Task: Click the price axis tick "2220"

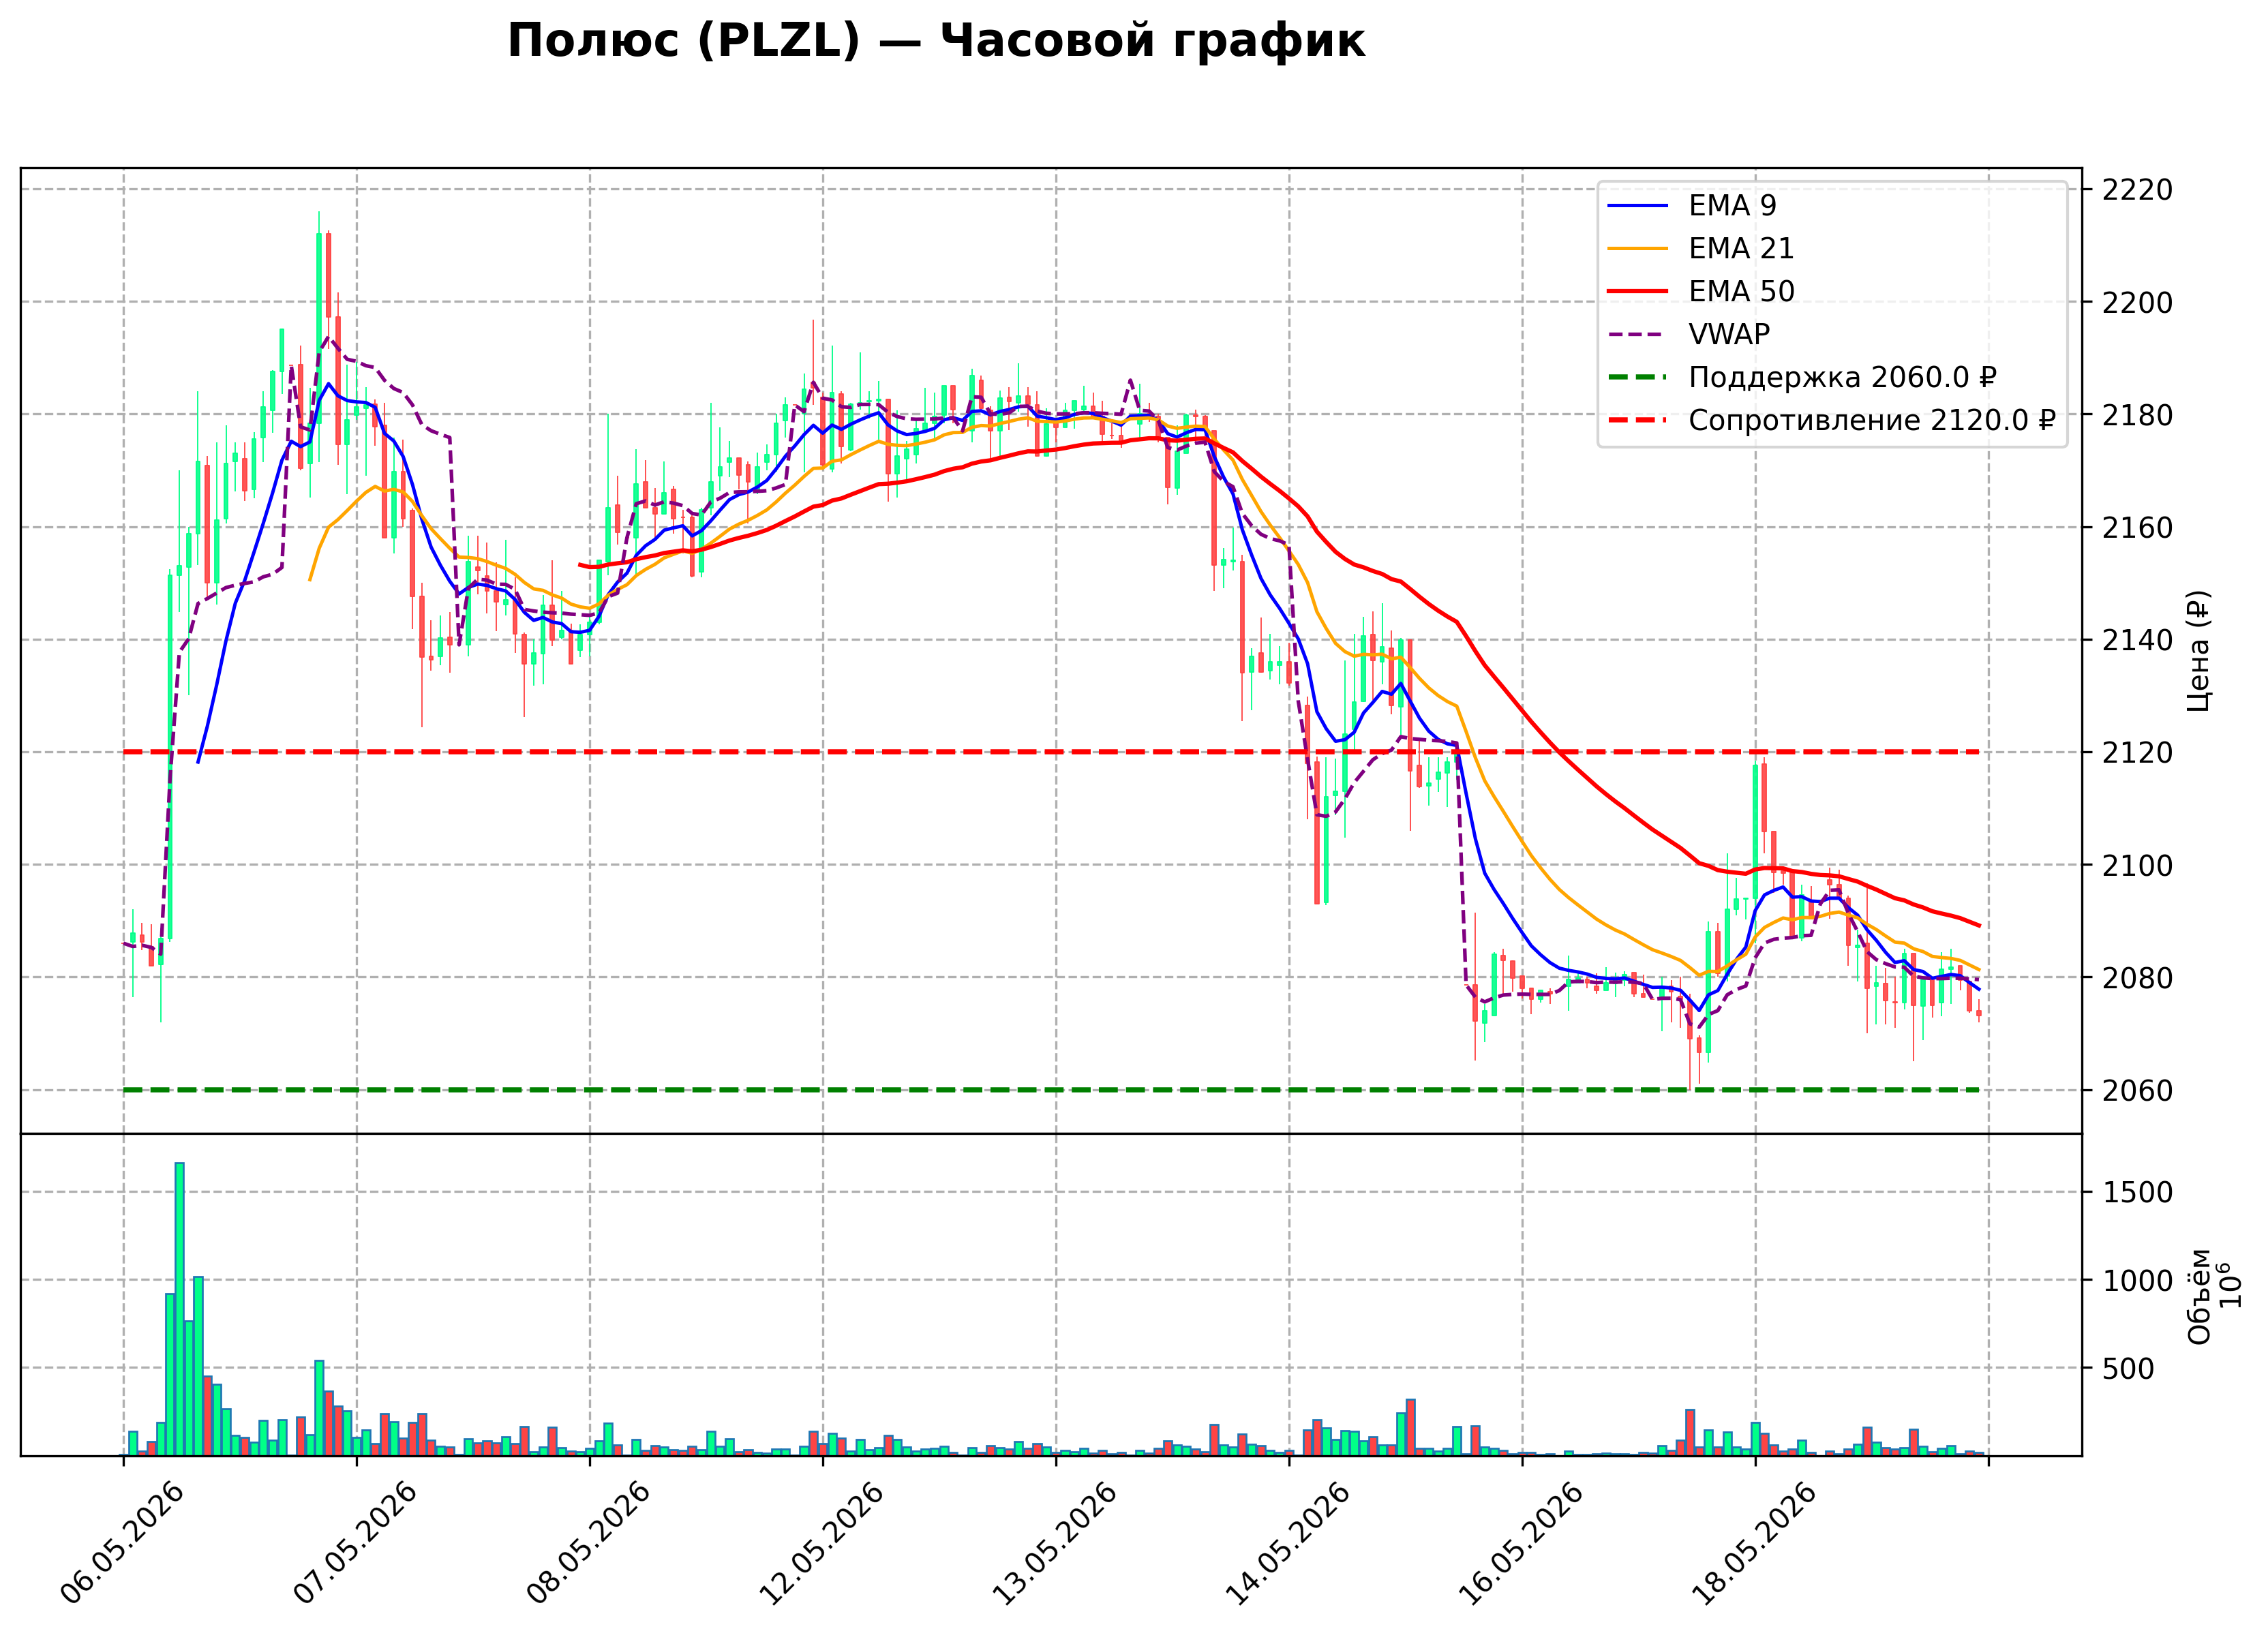Action: [x=2137, y=190]
